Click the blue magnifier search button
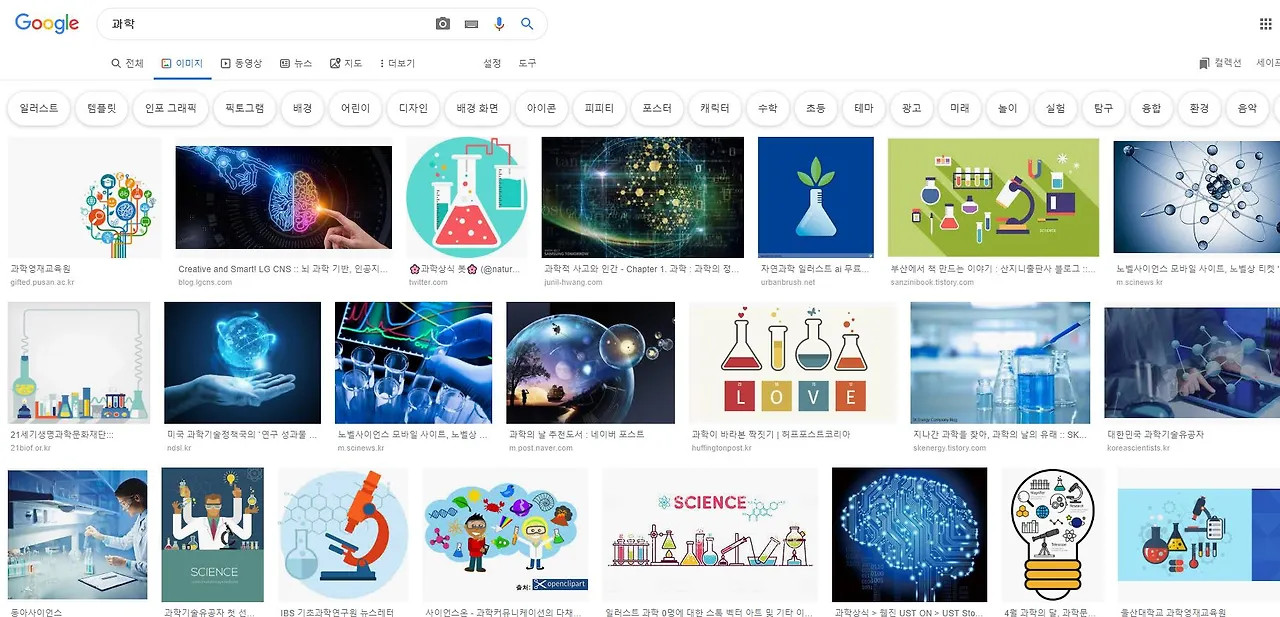1280x617 pixels. point(527,24)
